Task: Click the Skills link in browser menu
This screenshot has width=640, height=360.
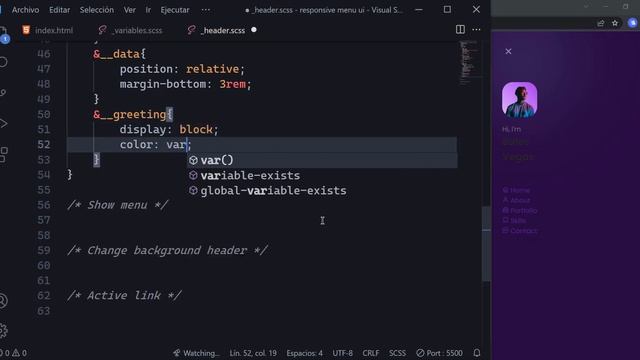Action: 514,220
